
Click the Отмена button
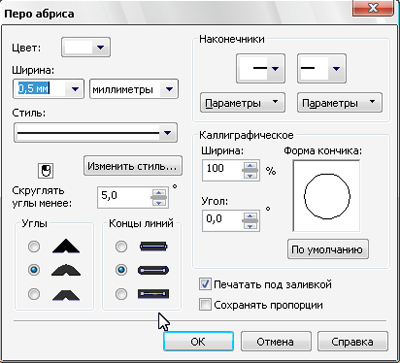pos(276,341)
